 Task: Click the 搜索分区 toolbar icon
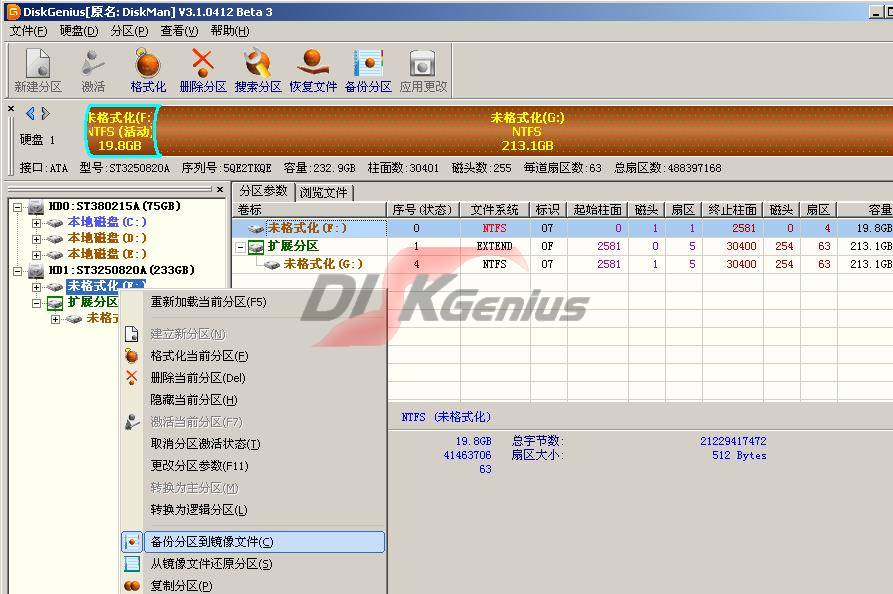[258, 71]
